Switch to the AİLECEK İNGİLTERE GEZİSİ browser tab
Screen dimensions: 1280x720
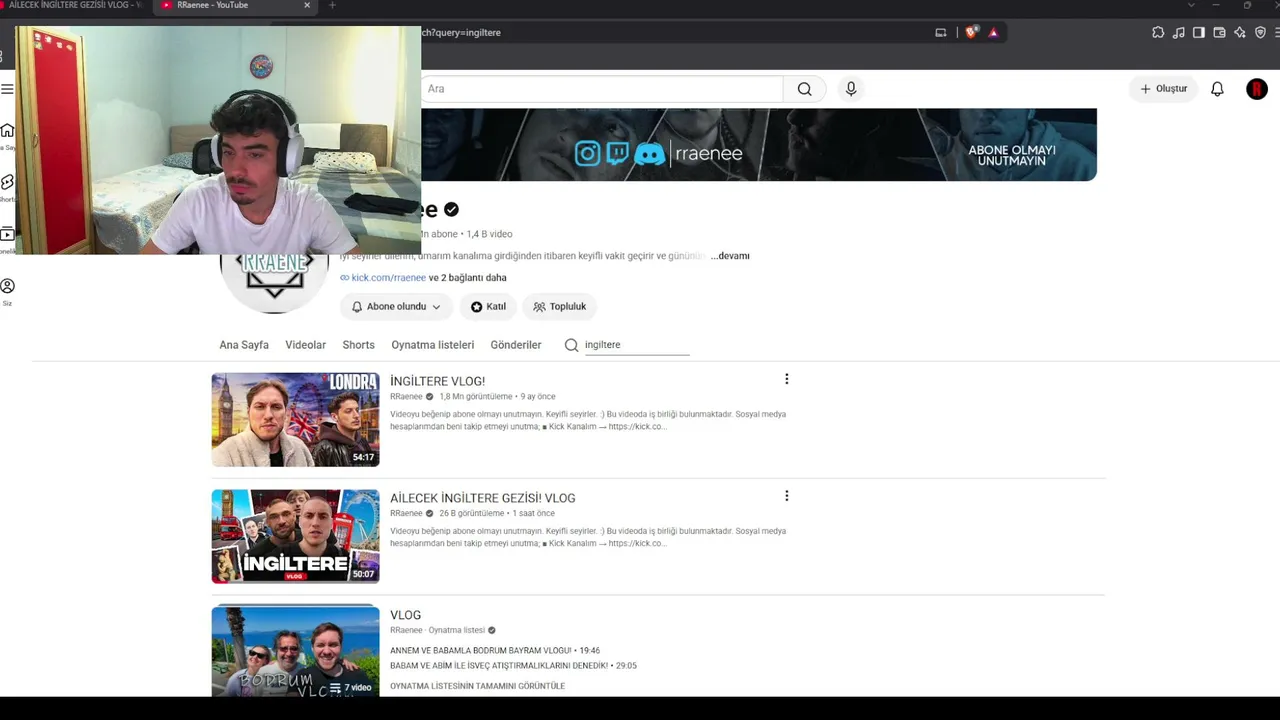click(72, 6)
